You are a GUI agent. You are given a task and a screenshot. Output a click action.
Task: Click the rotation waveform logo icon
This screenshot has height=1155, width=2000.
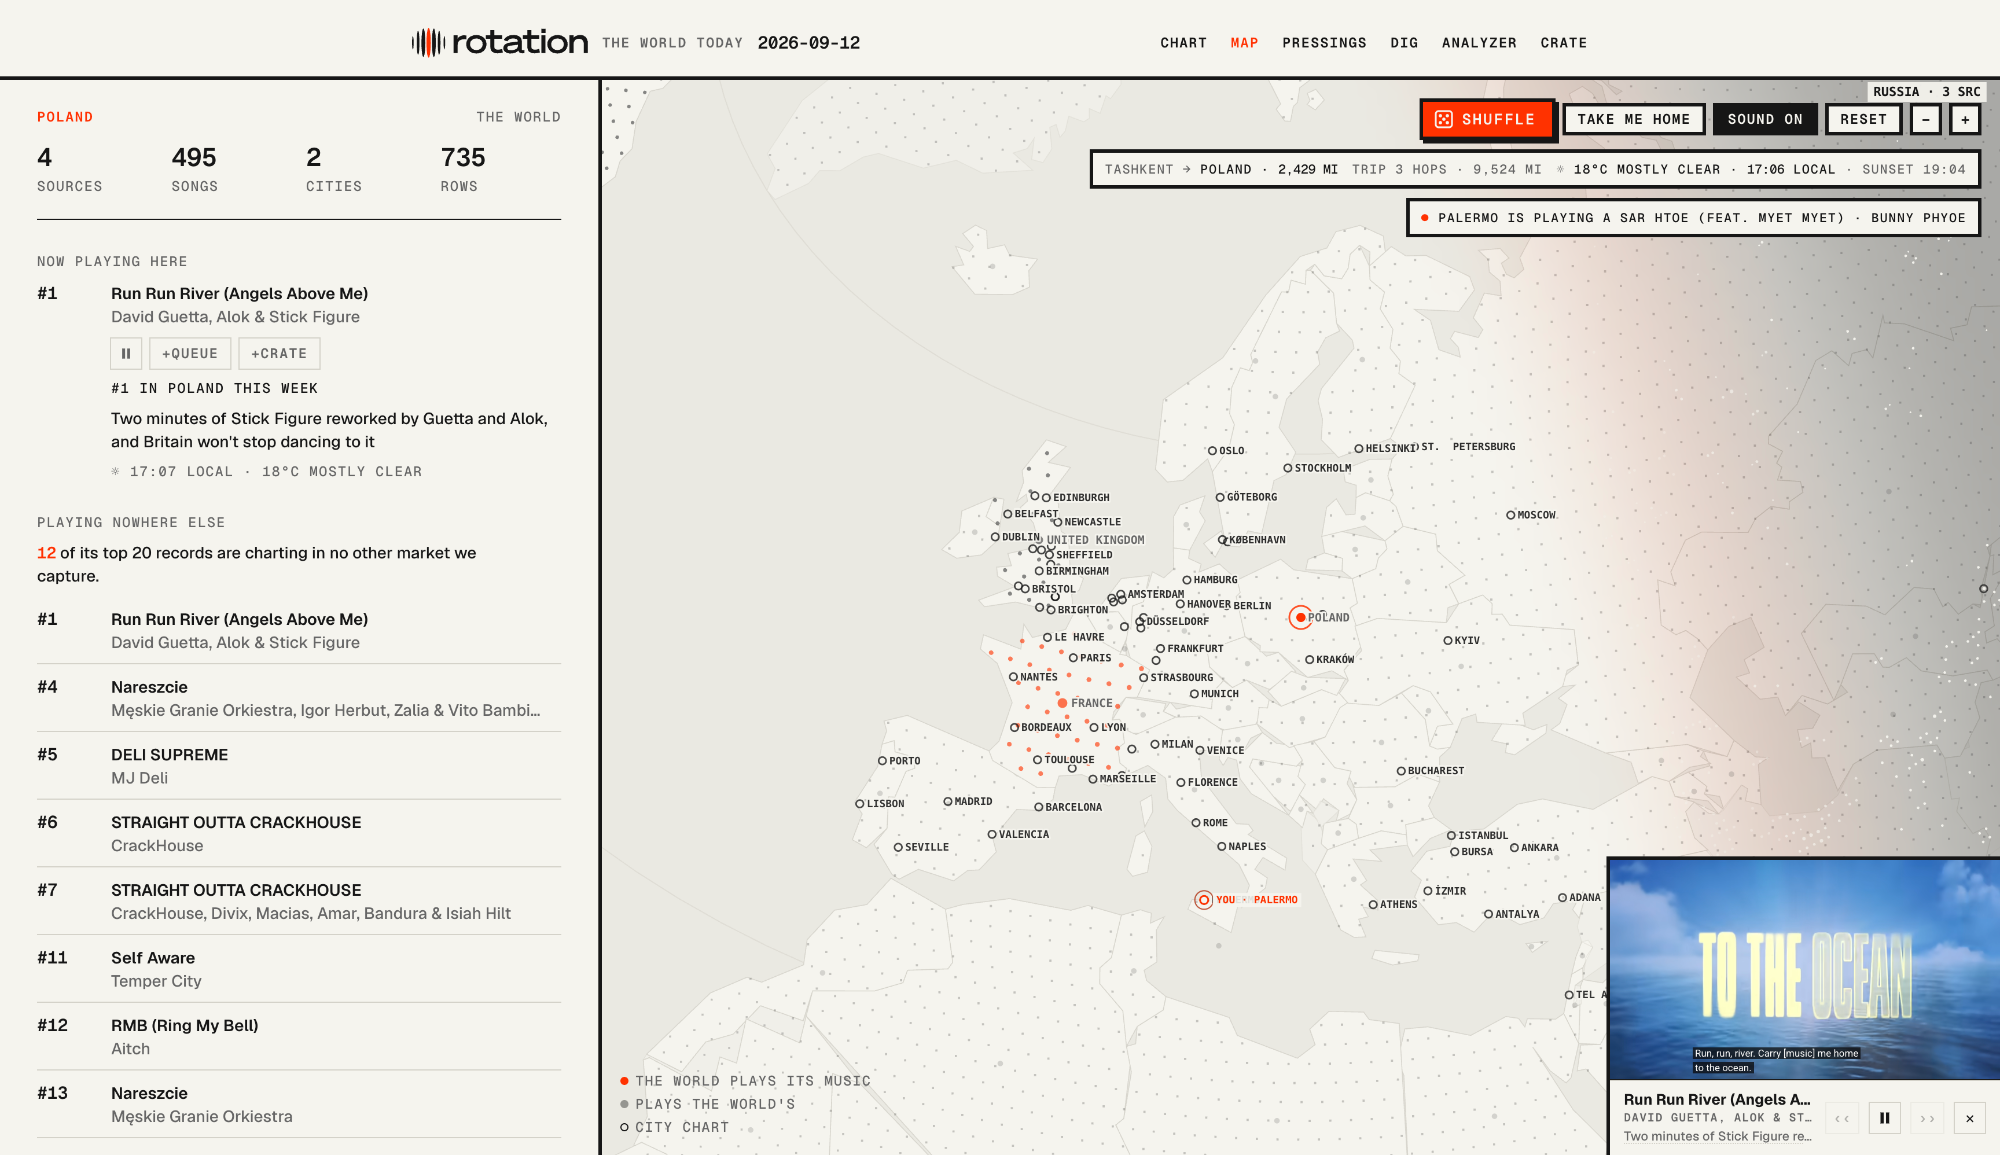[x=428, y=42]
